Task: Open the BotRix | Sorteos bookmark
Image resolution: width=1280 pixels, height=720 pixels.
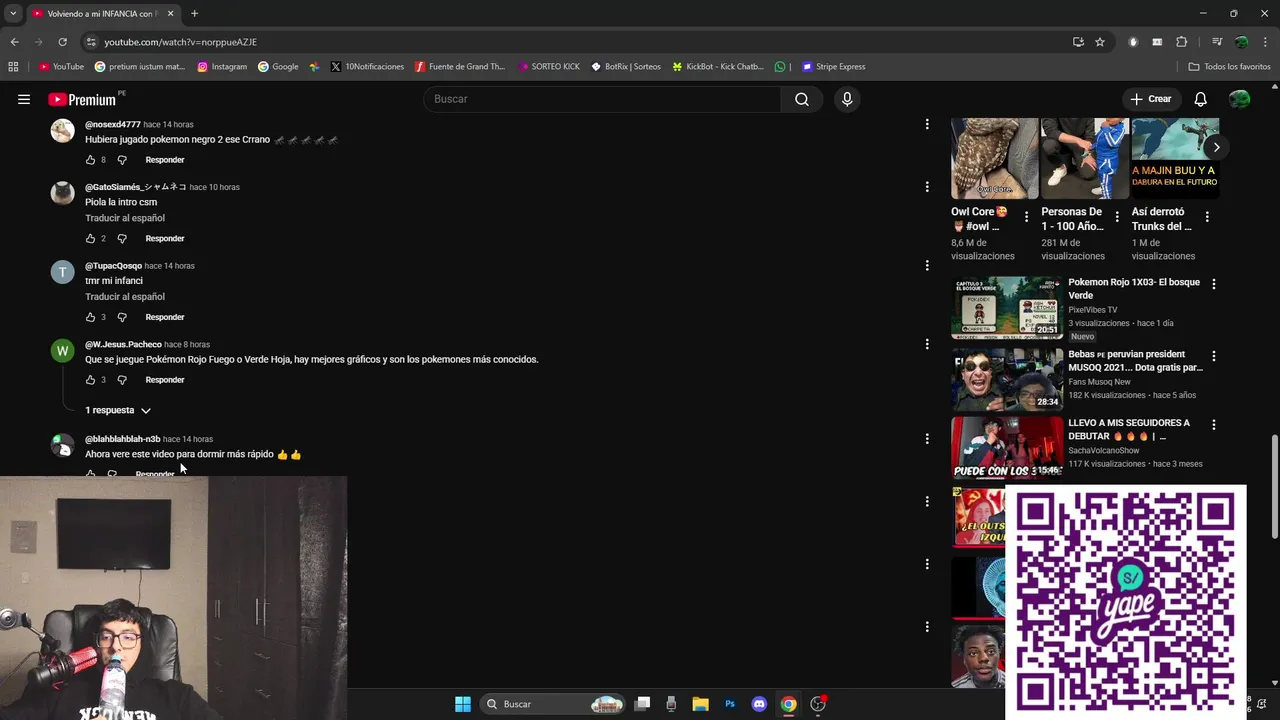Action: (x=626, y=67)
